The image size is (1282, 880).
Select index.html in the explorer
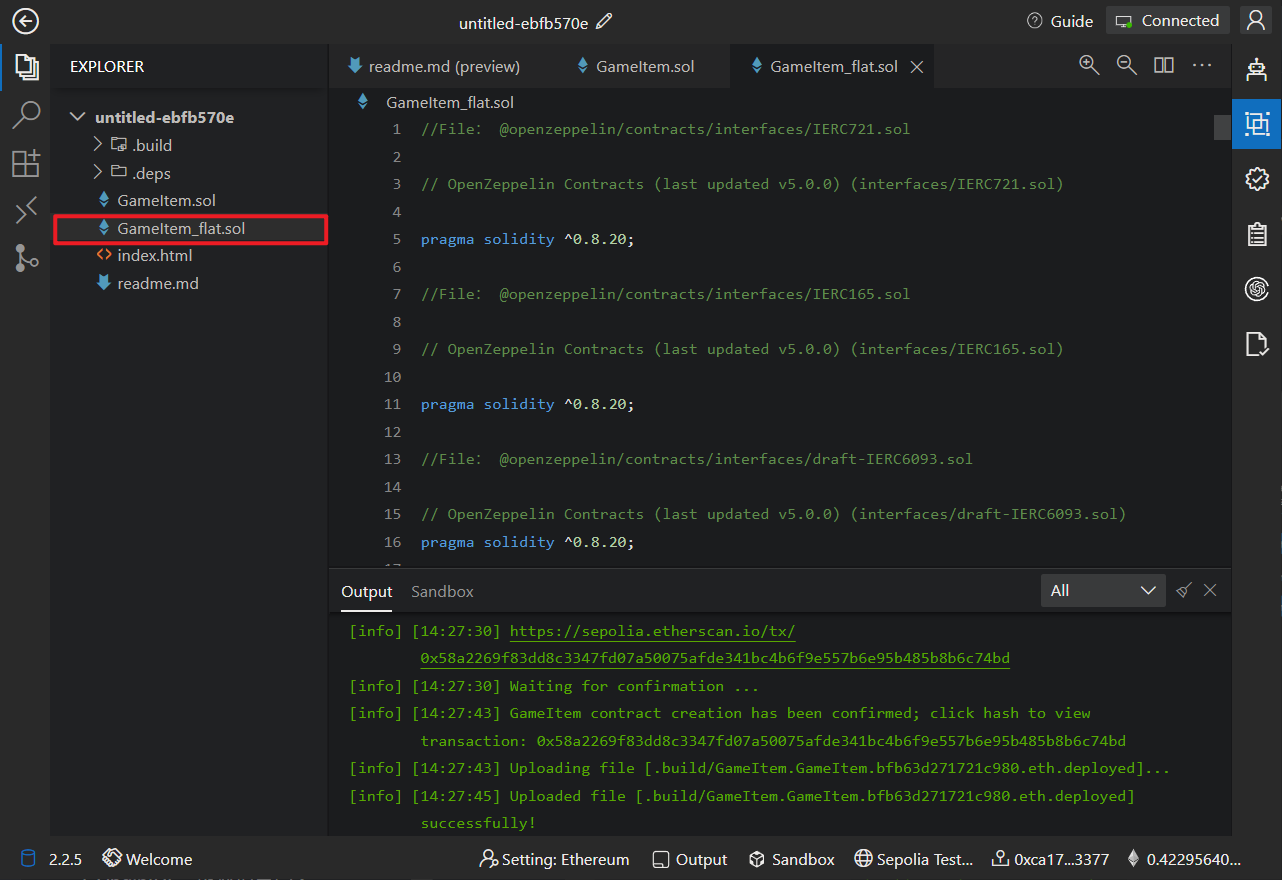click(x=154, y=256)
